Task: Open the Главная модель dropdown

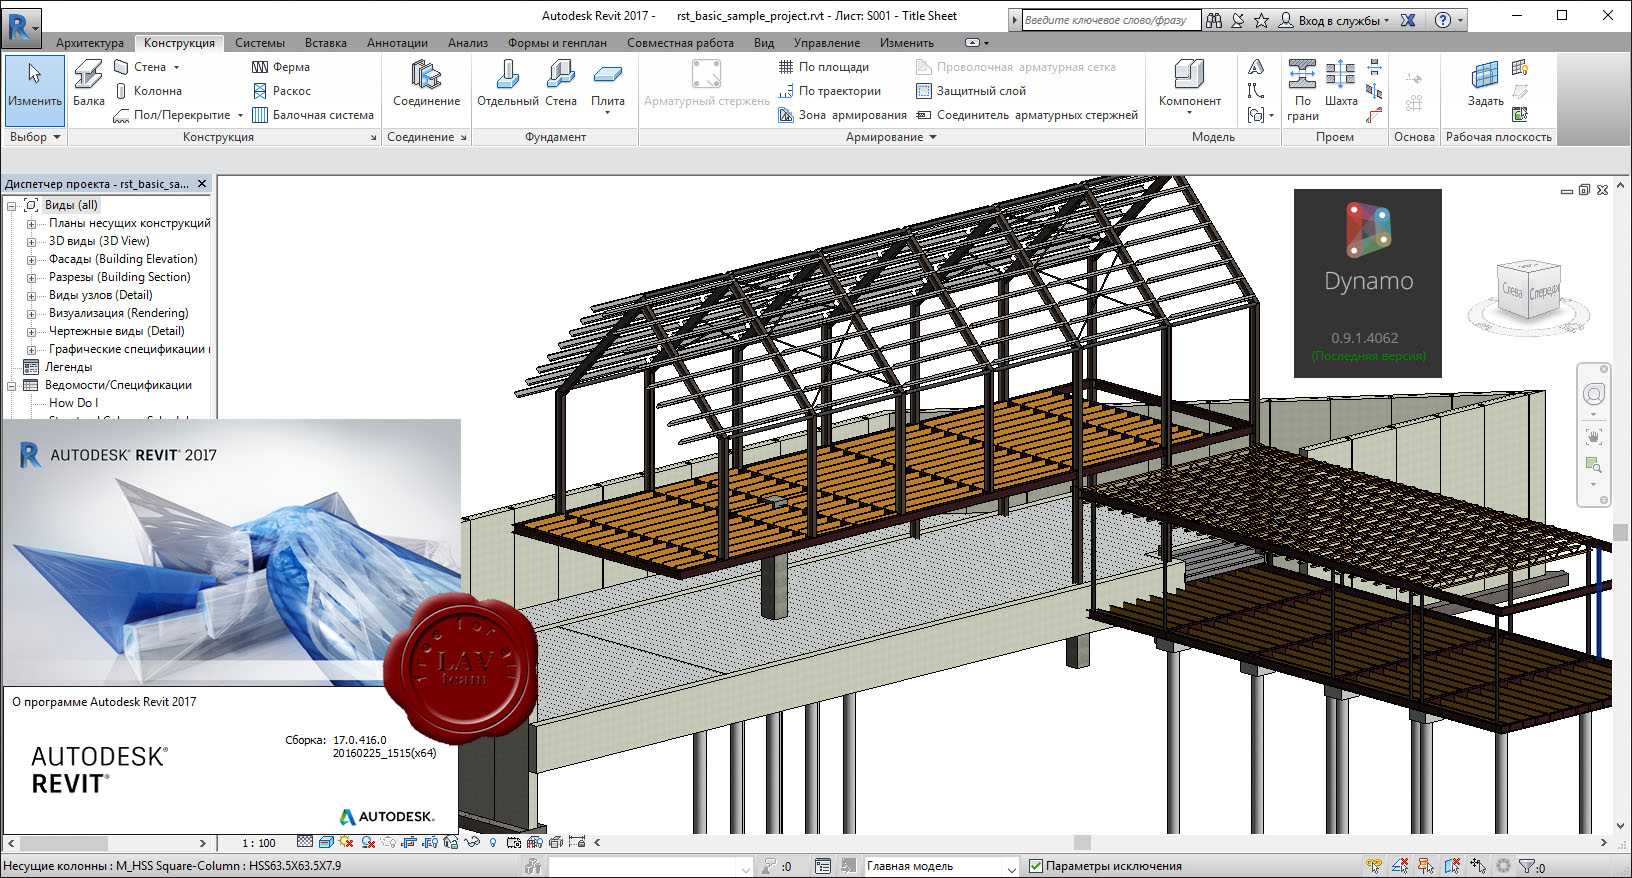Action: 941,866
